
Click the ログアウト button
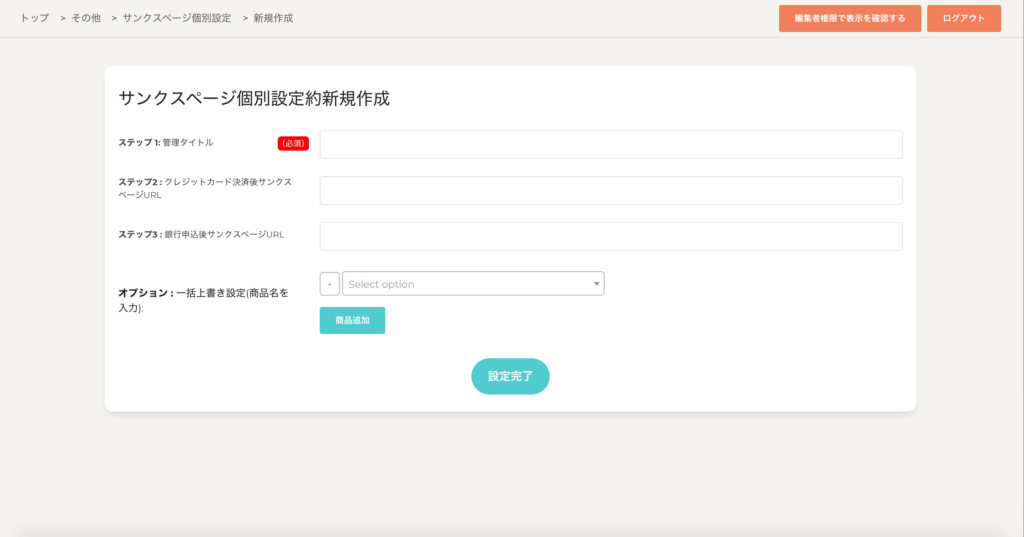pyautogui.click(x=963, y=18)
